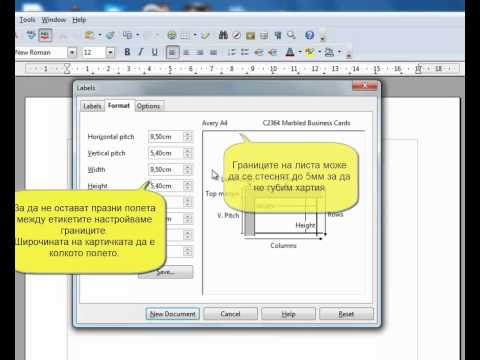Click the Vertical pitch value field

[x=166, y=153]
